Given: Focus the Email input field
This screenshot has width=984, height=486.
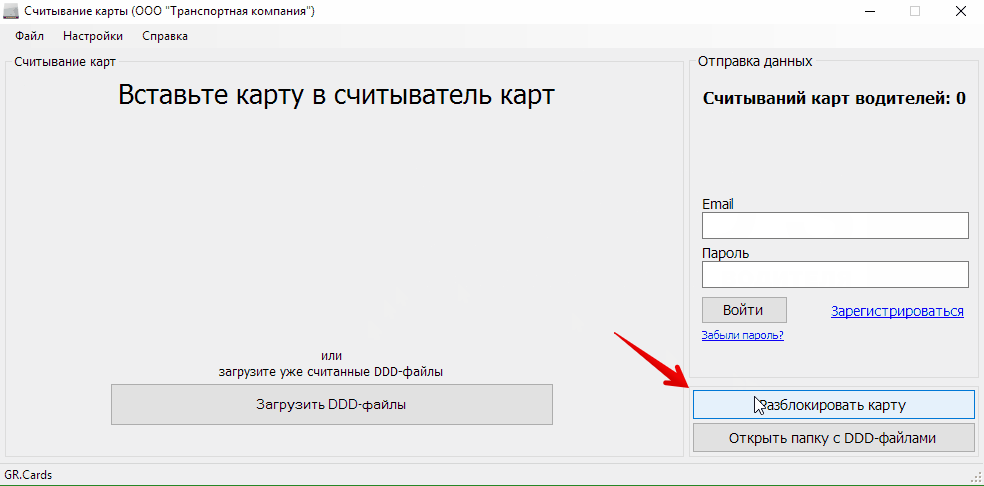Looking at the screenshot, I should pos(835,225).
